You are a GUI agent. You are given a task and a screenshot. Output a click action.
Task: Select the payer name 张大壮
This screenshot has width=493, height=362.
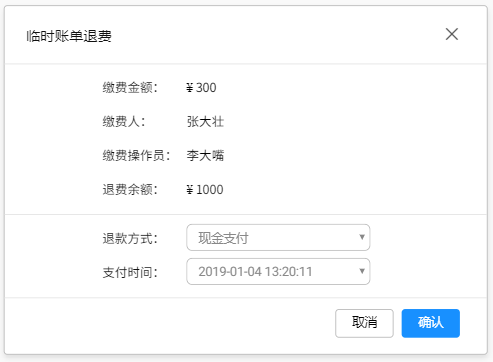[x=205, y=122]
